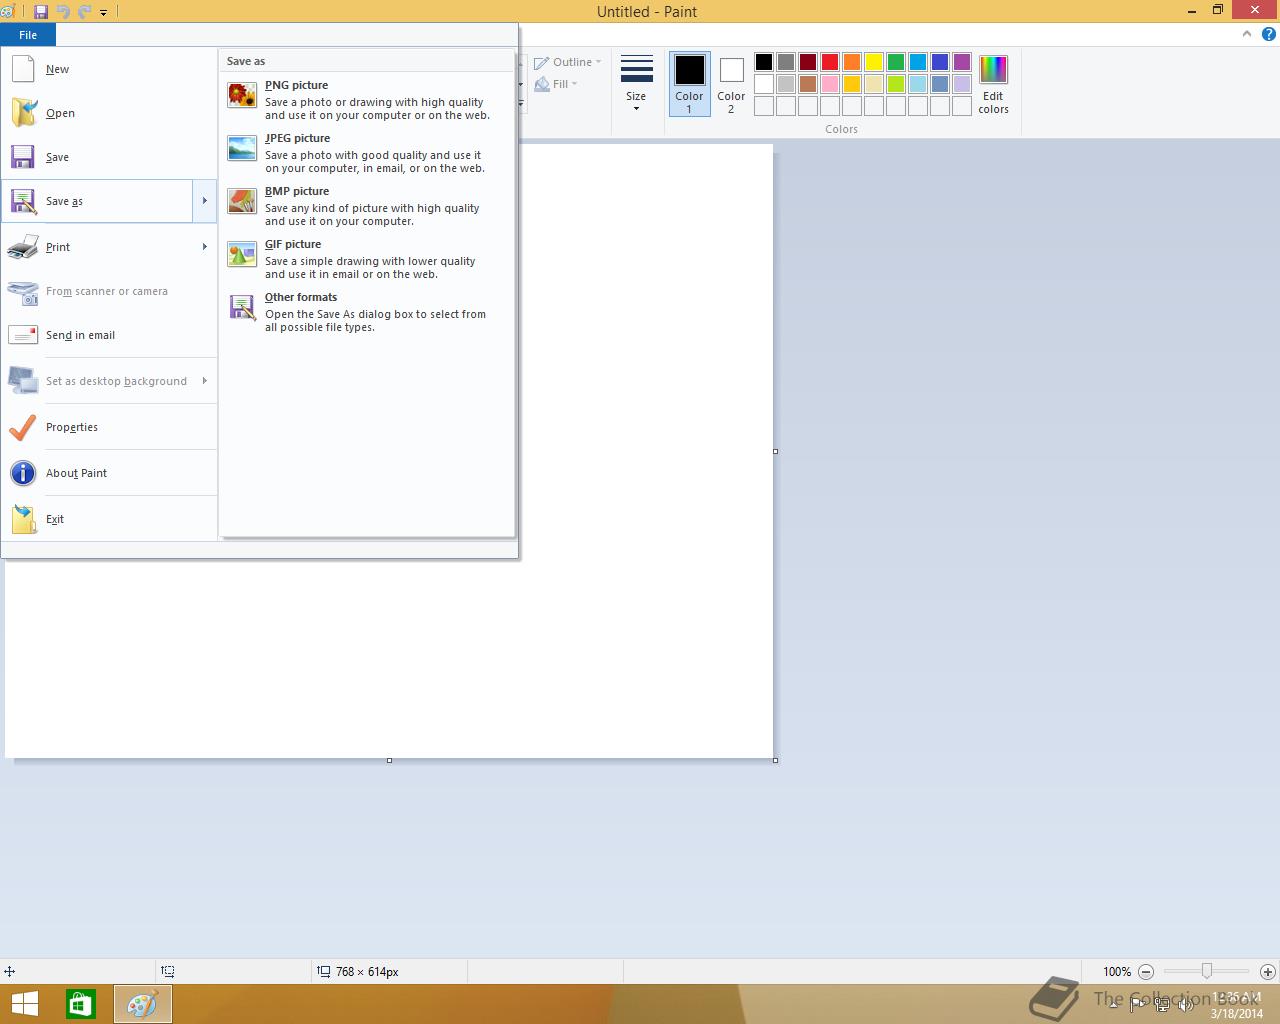Image resolution: width=1280 pixels, height=1024 pixels.
Task: Pick the yellow color swatch
Action: [874, 62]
